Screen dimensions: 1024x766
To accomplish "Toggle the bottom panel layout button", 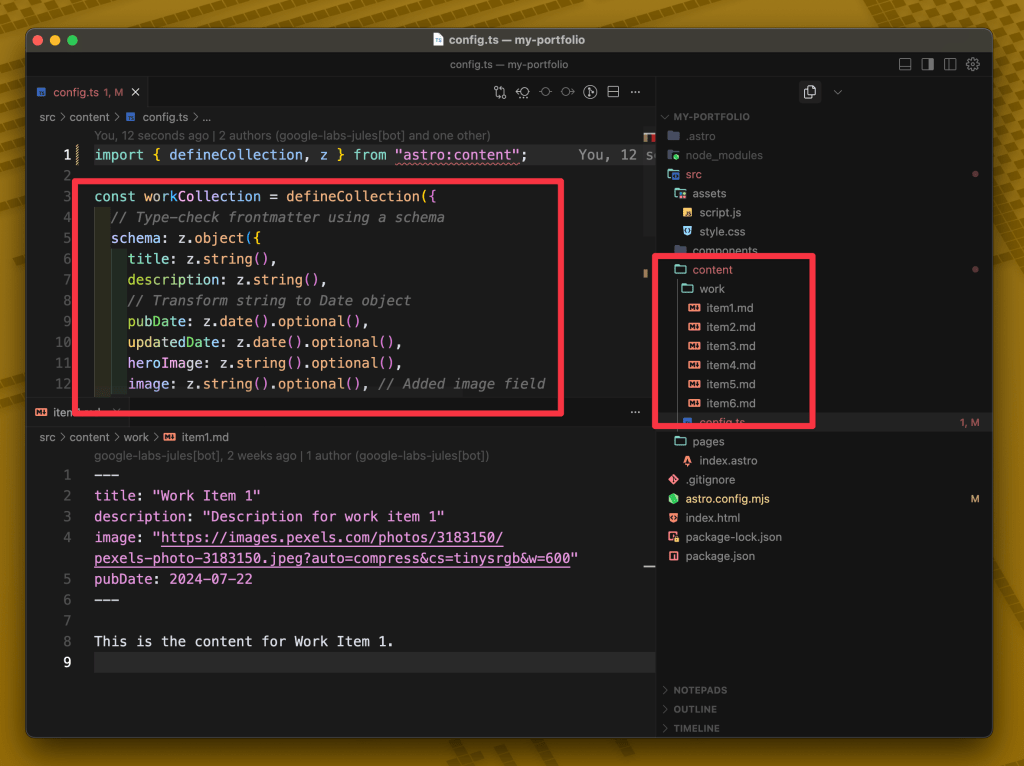I will click(905, 65).
